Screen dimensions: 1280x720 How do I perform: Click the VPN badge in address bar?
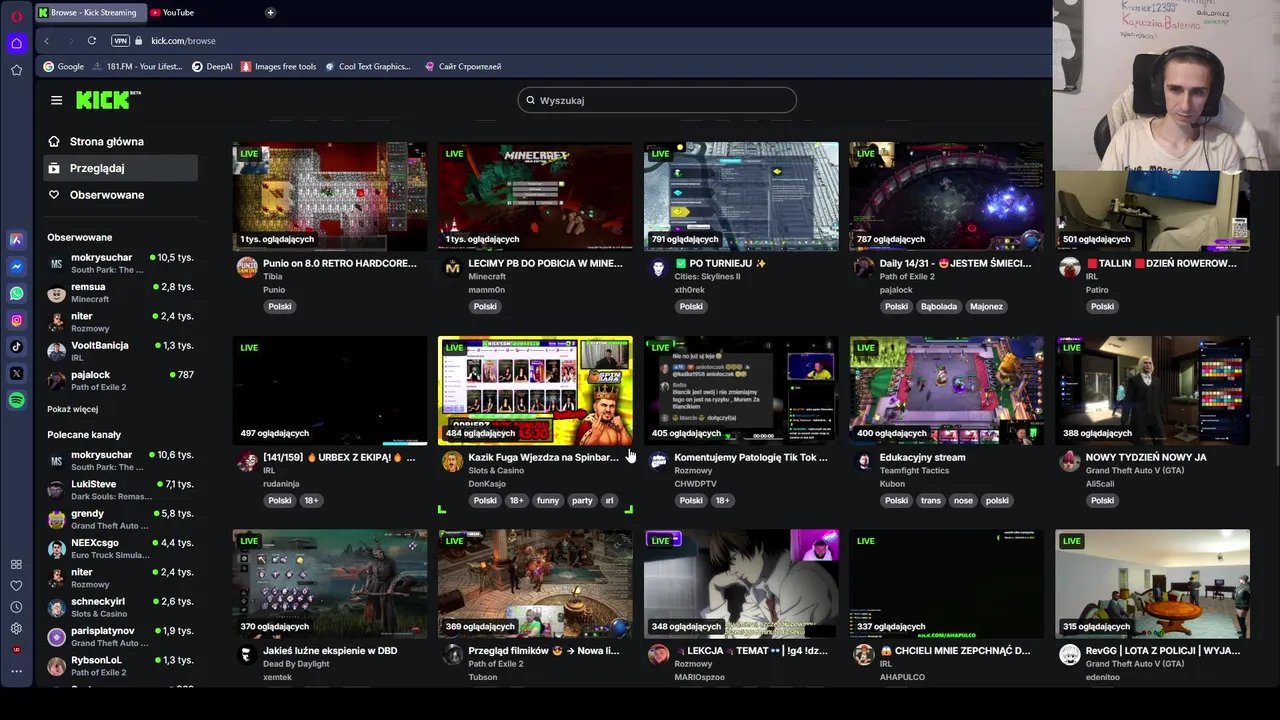click(x=121, y=41)
